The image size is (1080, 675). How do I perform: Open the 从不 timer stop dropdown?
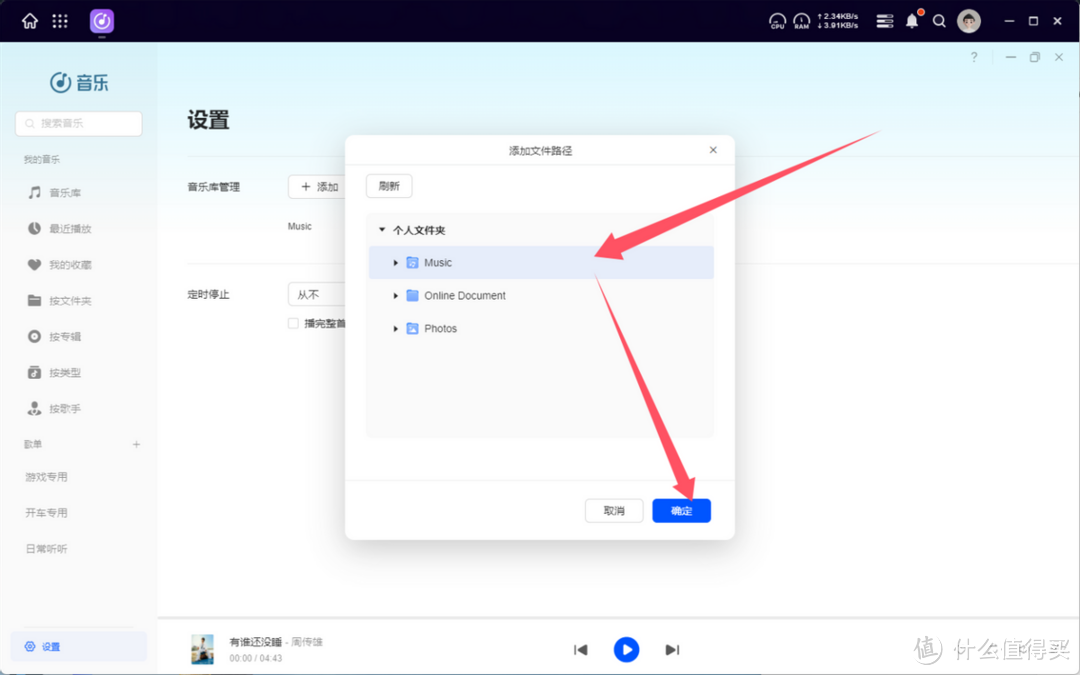coord(318,294)
